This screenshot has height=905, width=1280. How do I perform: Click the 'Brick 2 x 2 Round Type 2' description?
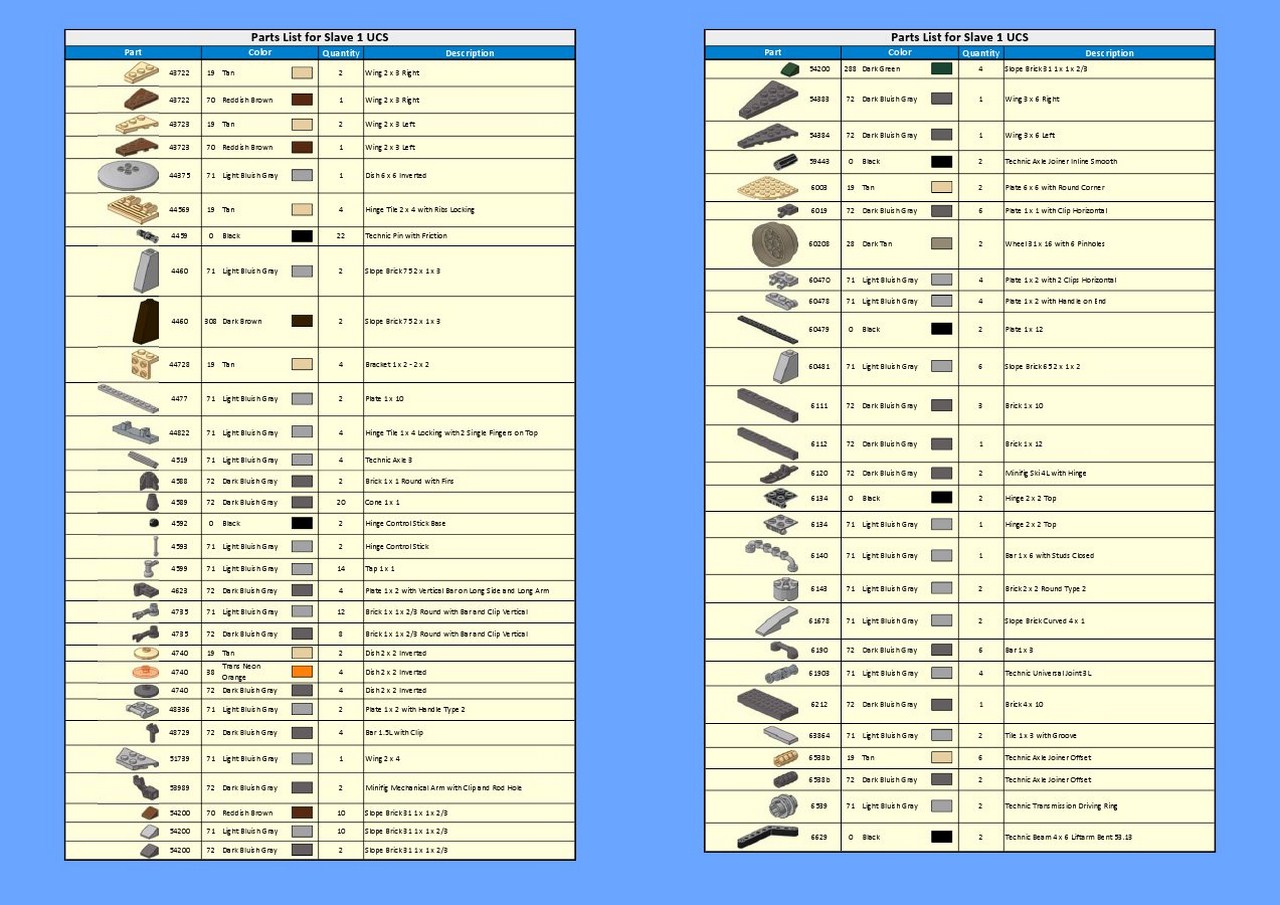click(x=1045, y=589)
